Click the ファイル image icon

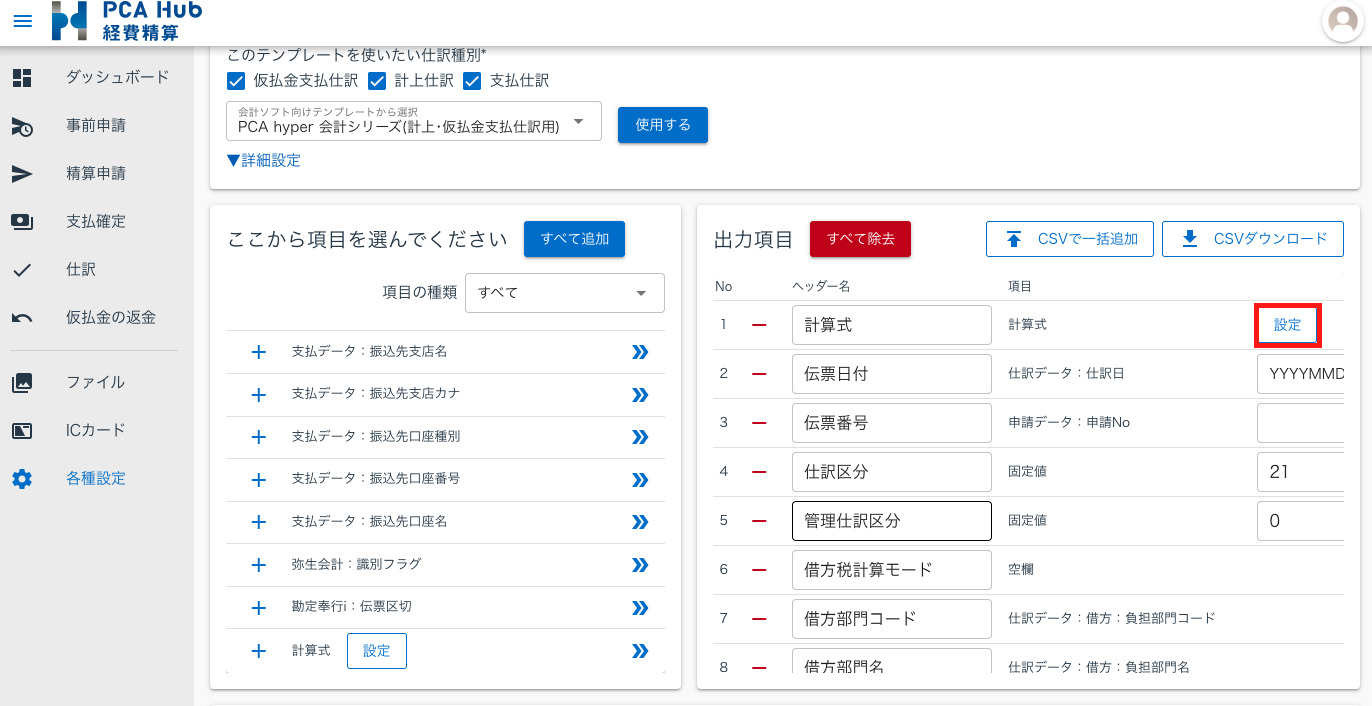[x=22, y=383]
